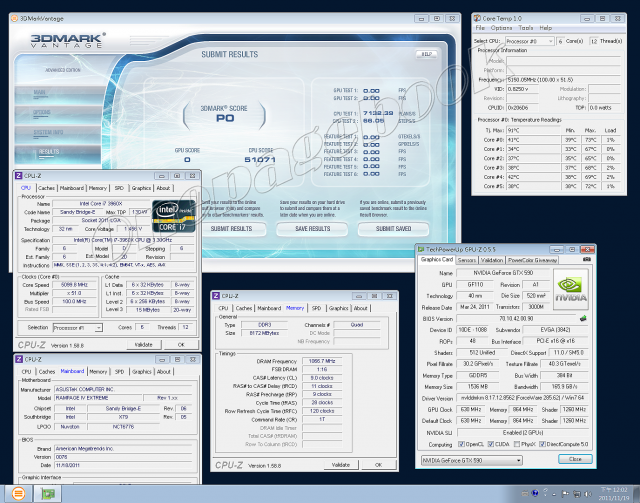The width and height of the screenshot is (640, 503).
Task: Toggle the OpenCL checkbox in GPU-Z
Action: (461, 444)
